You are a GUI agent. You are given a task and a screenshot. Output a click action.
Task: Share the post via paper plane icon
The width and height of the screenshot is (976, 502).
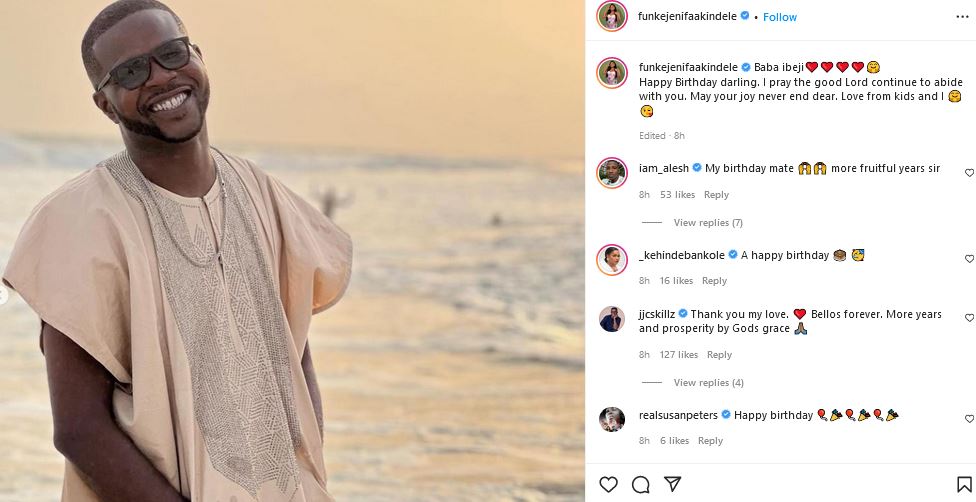click(673, 485)
